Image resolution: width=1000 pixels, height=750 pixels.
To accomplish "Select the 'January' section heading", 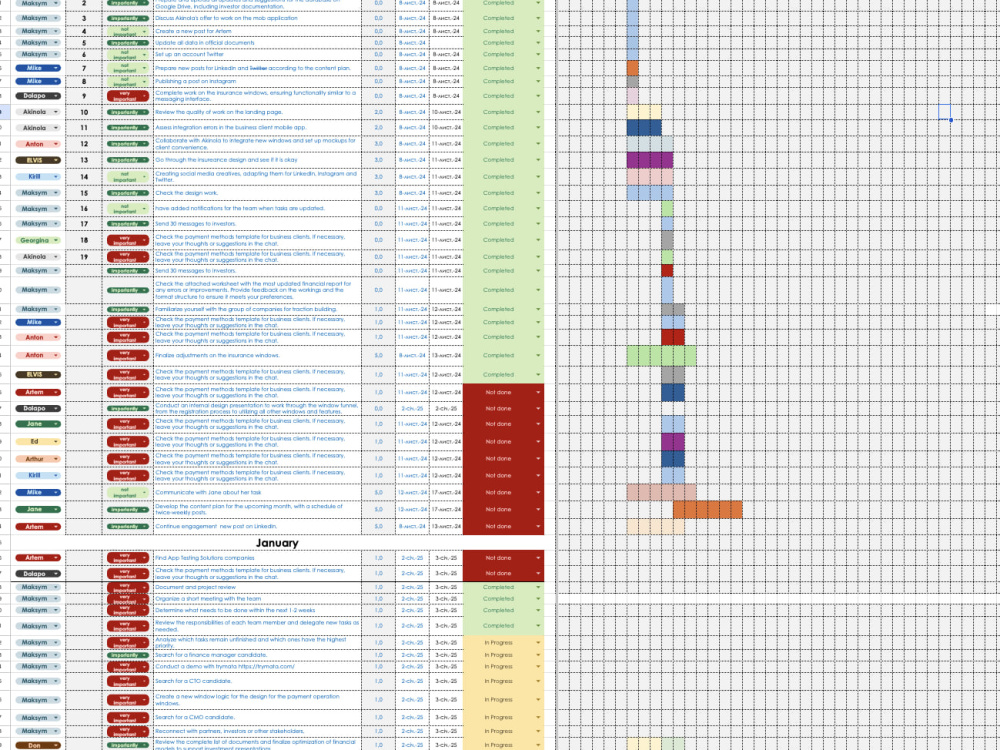I will pos(277,543).
